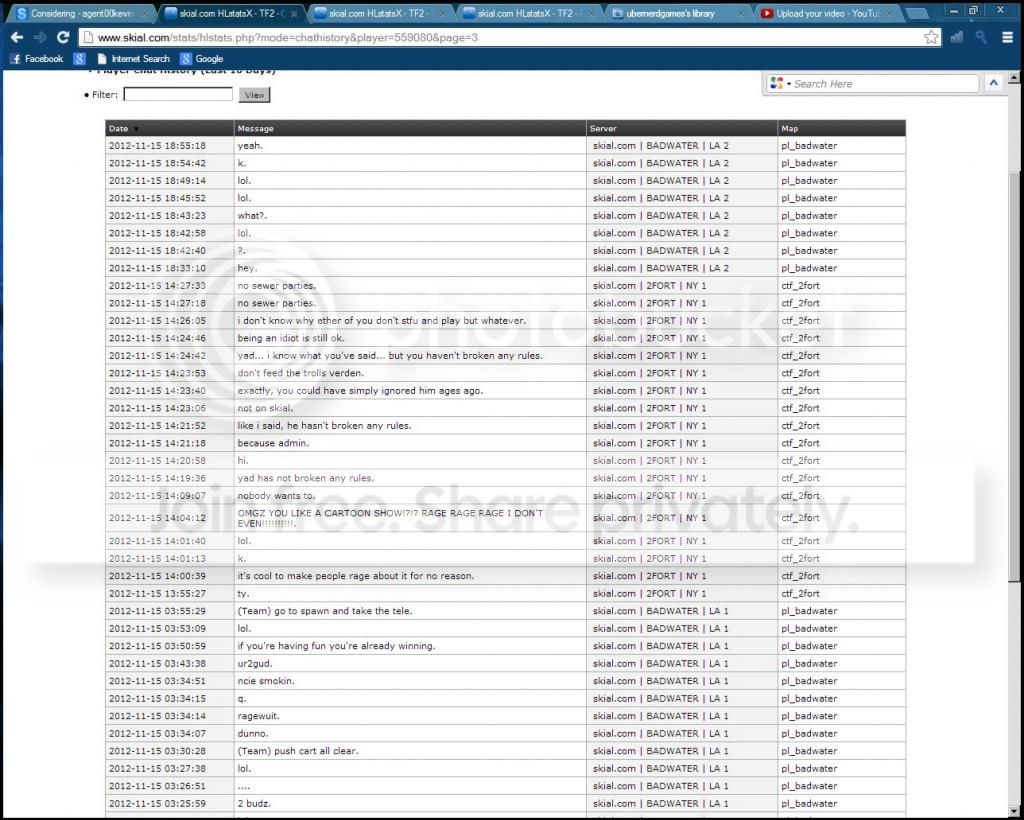Select message "like i said, he hasn't broken any rules."
The height and width of the screenshot is (820, 1024).
324,426
